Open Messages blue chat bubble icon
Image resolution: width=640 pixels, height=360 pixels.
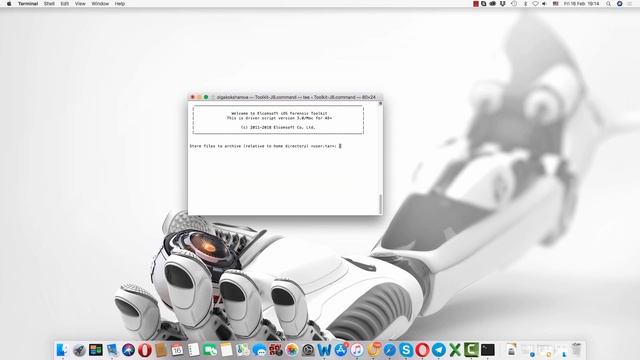(x=259, y=350)
